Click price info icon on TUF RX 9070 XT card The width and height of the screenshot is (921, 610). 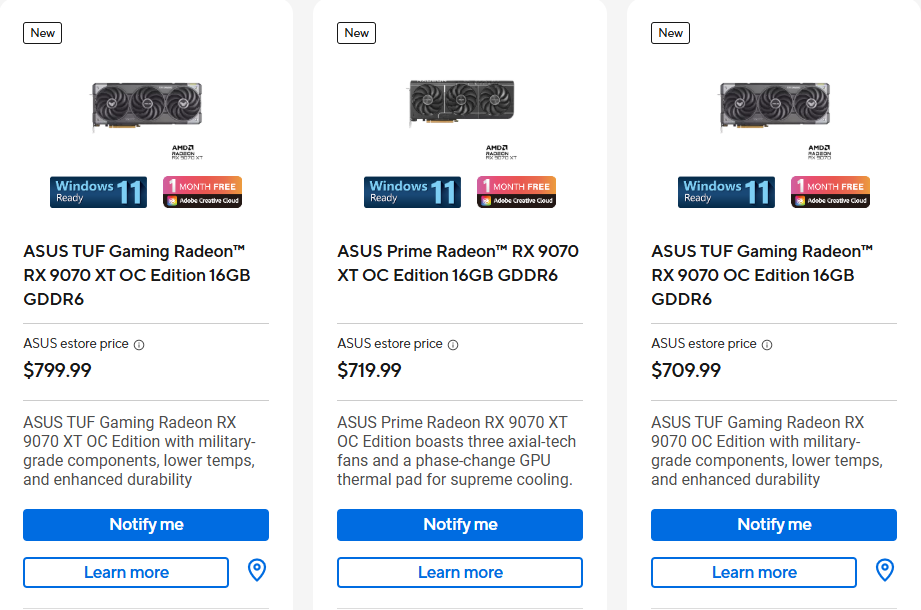coord(139,345)
